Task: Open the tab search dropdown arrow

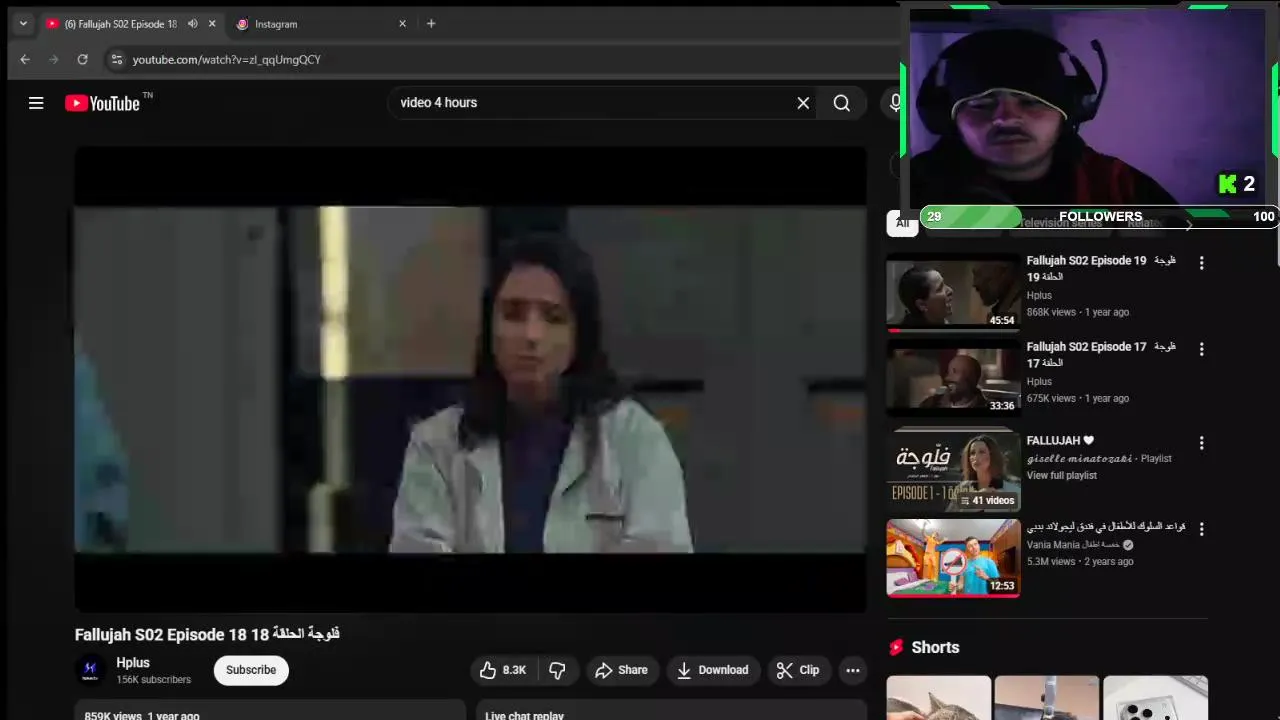Action: coord(23,24)
